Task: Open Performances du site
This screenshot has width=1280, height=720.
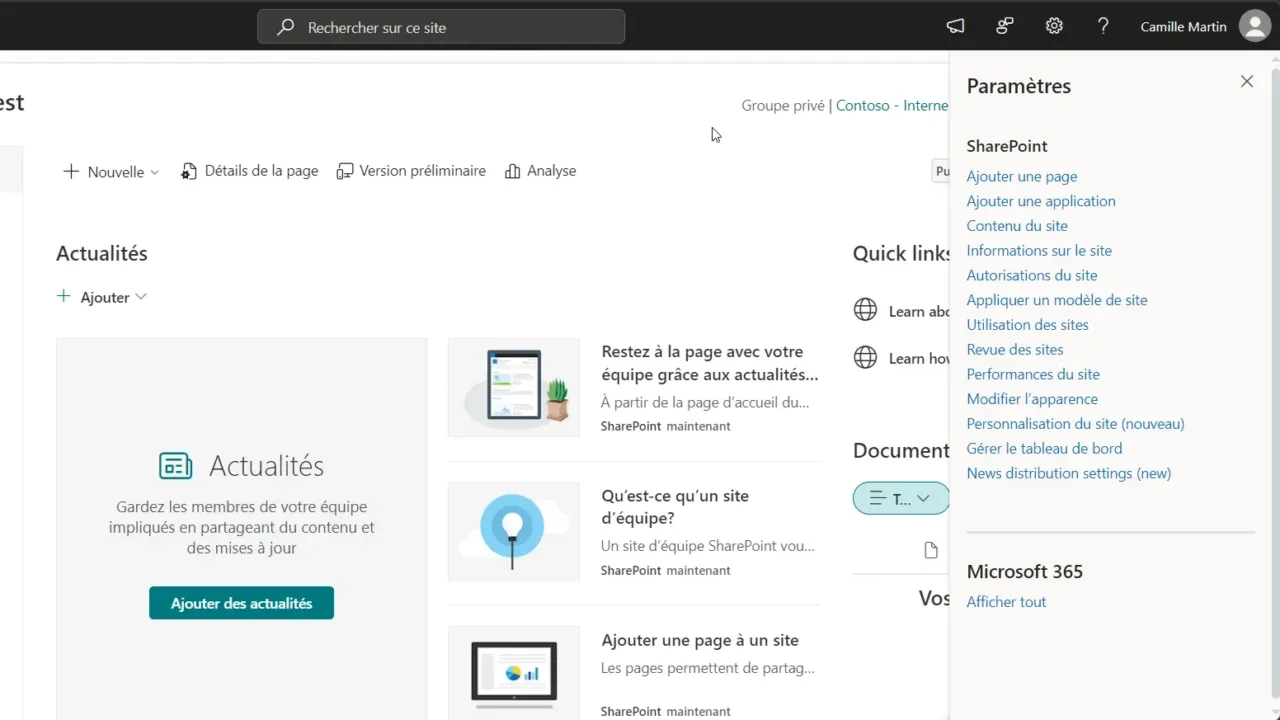Action: [1033, 374]
